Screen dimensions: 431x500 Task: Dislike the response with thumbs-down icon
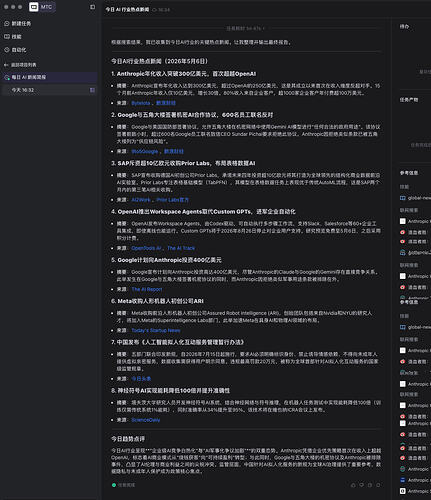tap(362, 485)
